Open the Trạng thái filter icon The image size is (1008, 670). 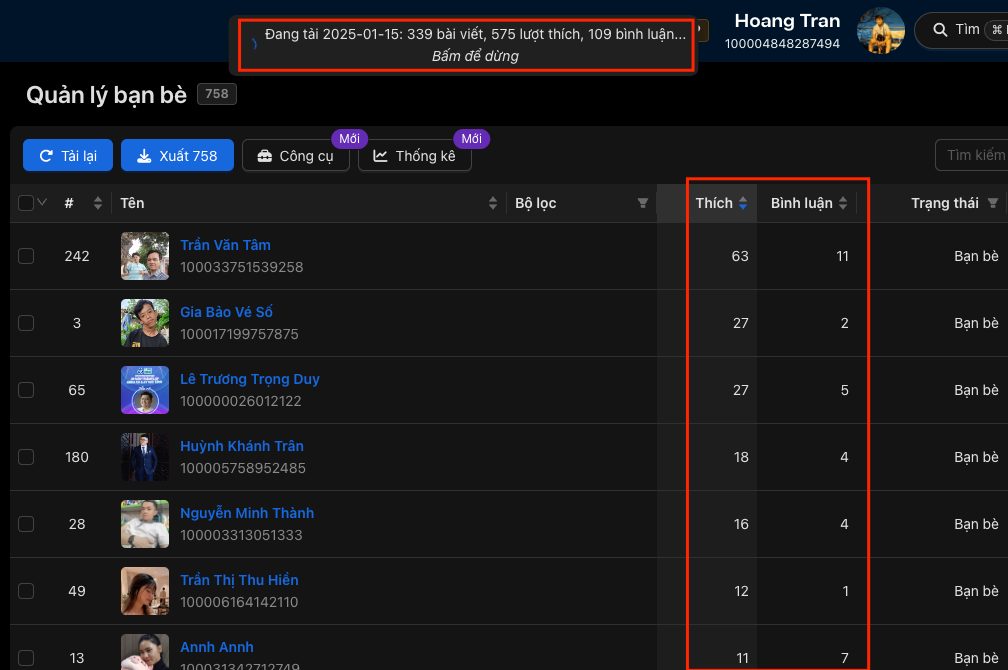993,203
